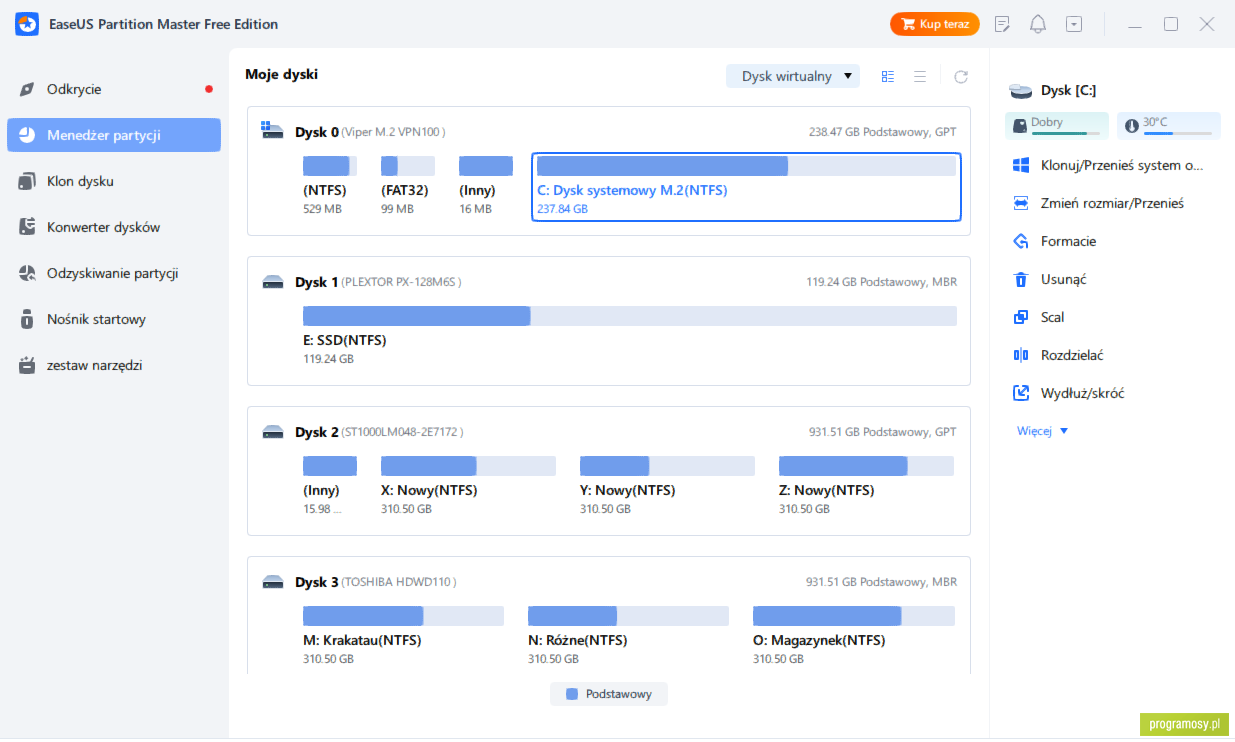Click the Dysk [C:] disk icon in right panel

[1020, 91]
